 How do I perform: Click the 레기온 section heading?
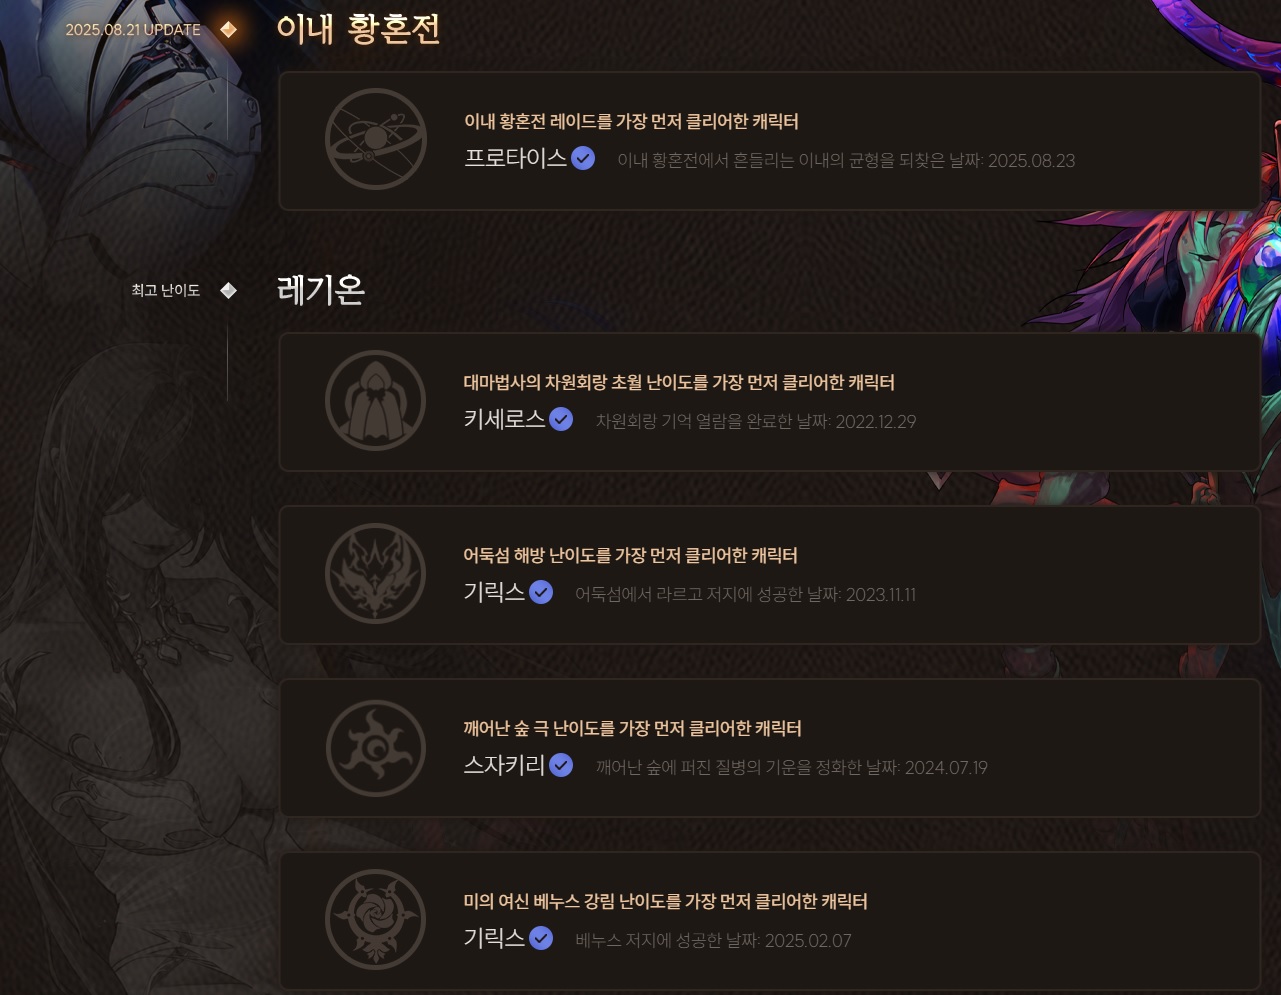tap(321, 290)
